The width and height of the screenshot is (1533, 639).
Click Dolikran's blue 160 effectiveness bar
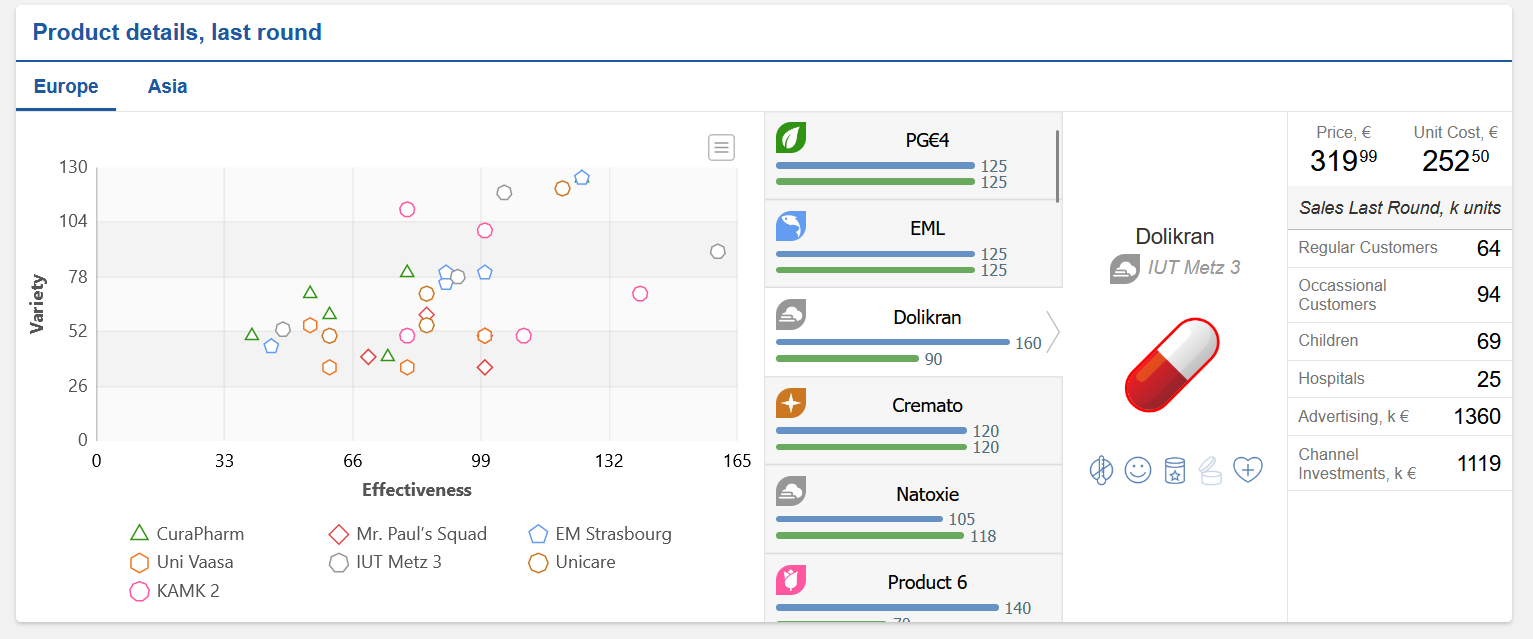point(892,342)
